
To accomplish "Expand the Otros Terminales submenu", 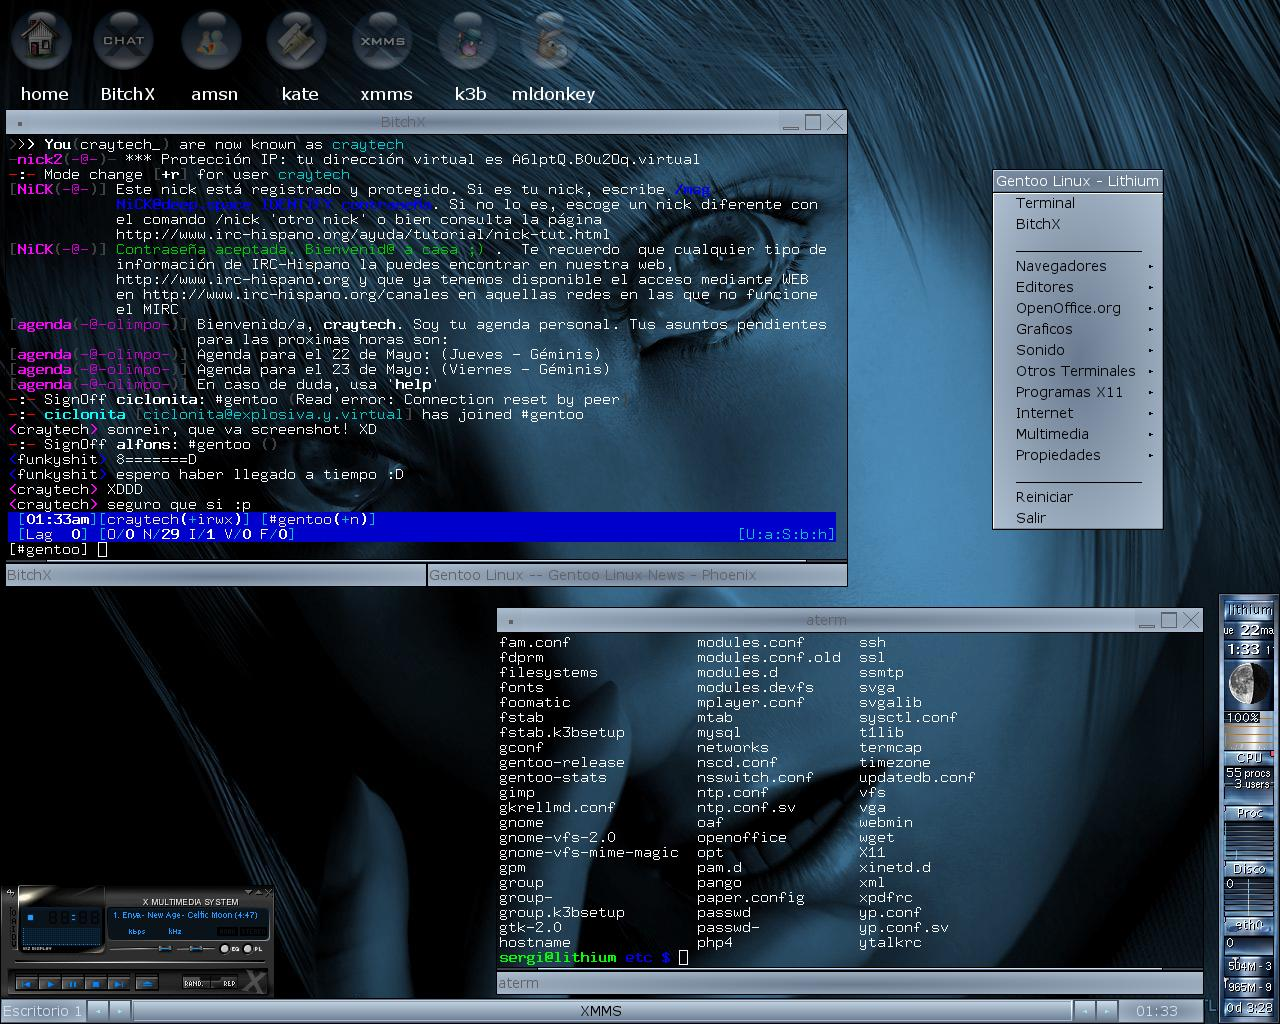I will 1078,371.
